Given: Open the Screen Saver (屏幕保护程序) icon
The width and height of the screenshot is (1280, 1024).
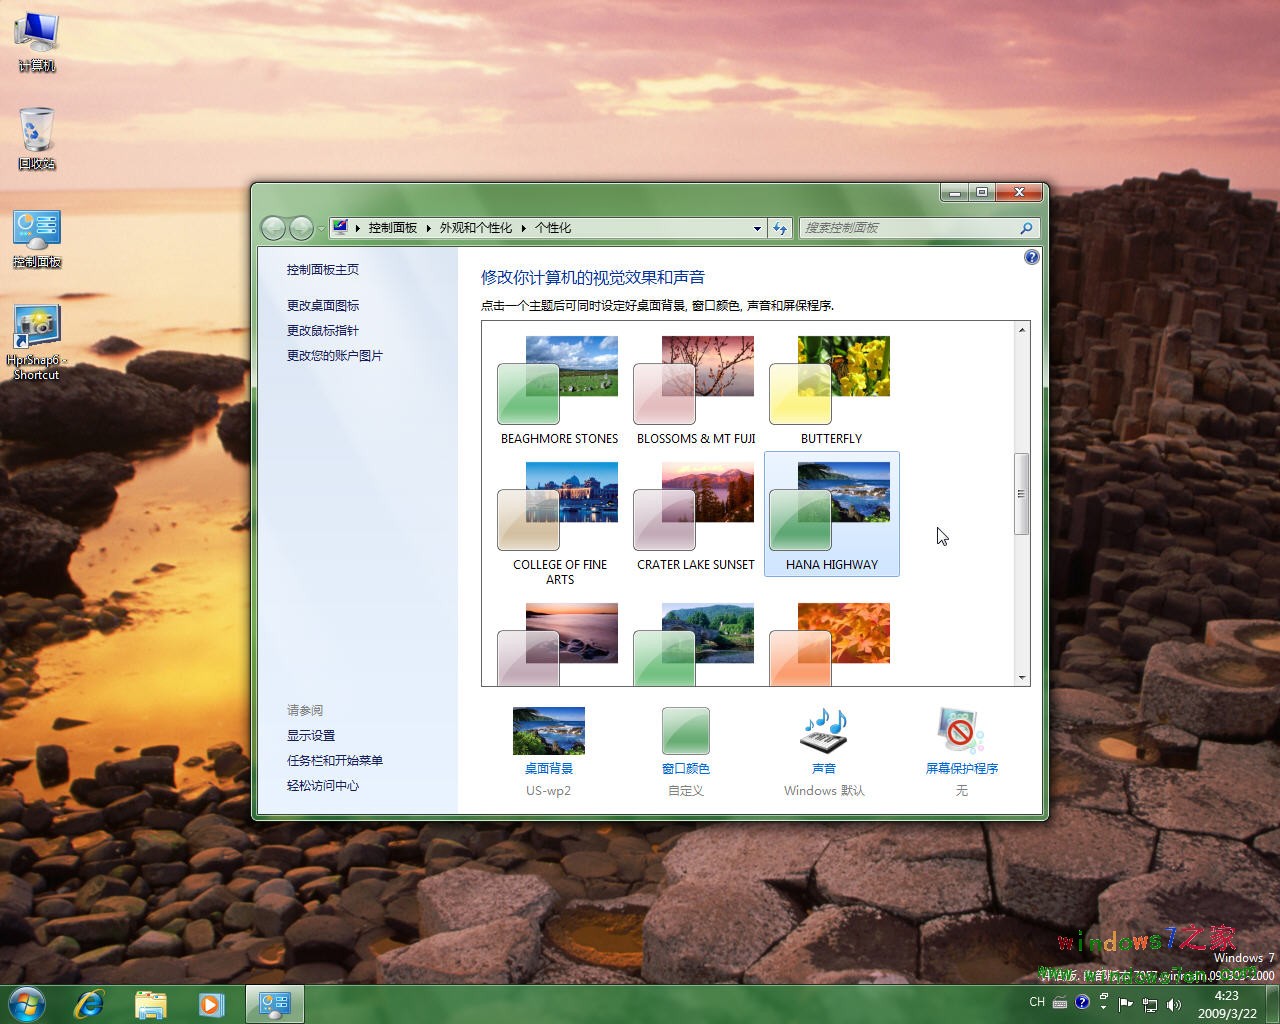Looking at the screenshot, I should pyautogui.click(x=961, y=732).
